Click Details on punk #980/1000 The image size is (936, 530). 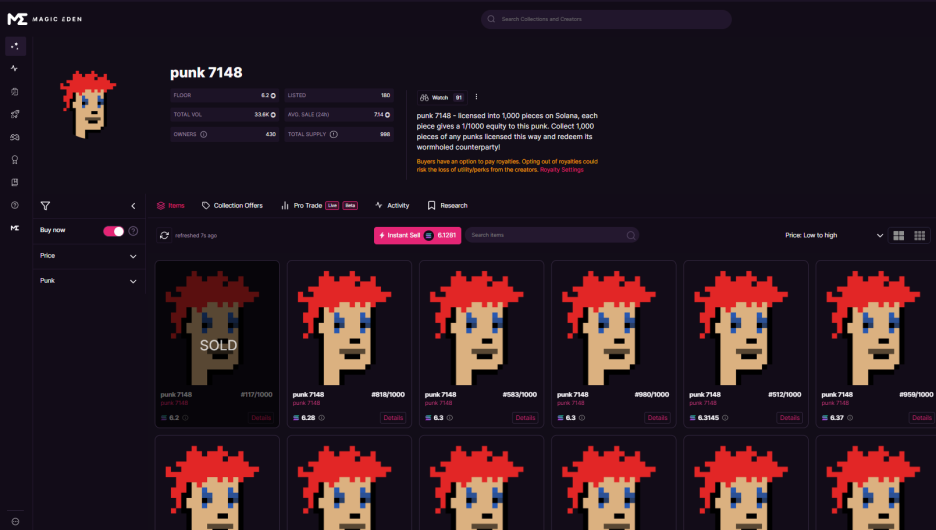657,418
